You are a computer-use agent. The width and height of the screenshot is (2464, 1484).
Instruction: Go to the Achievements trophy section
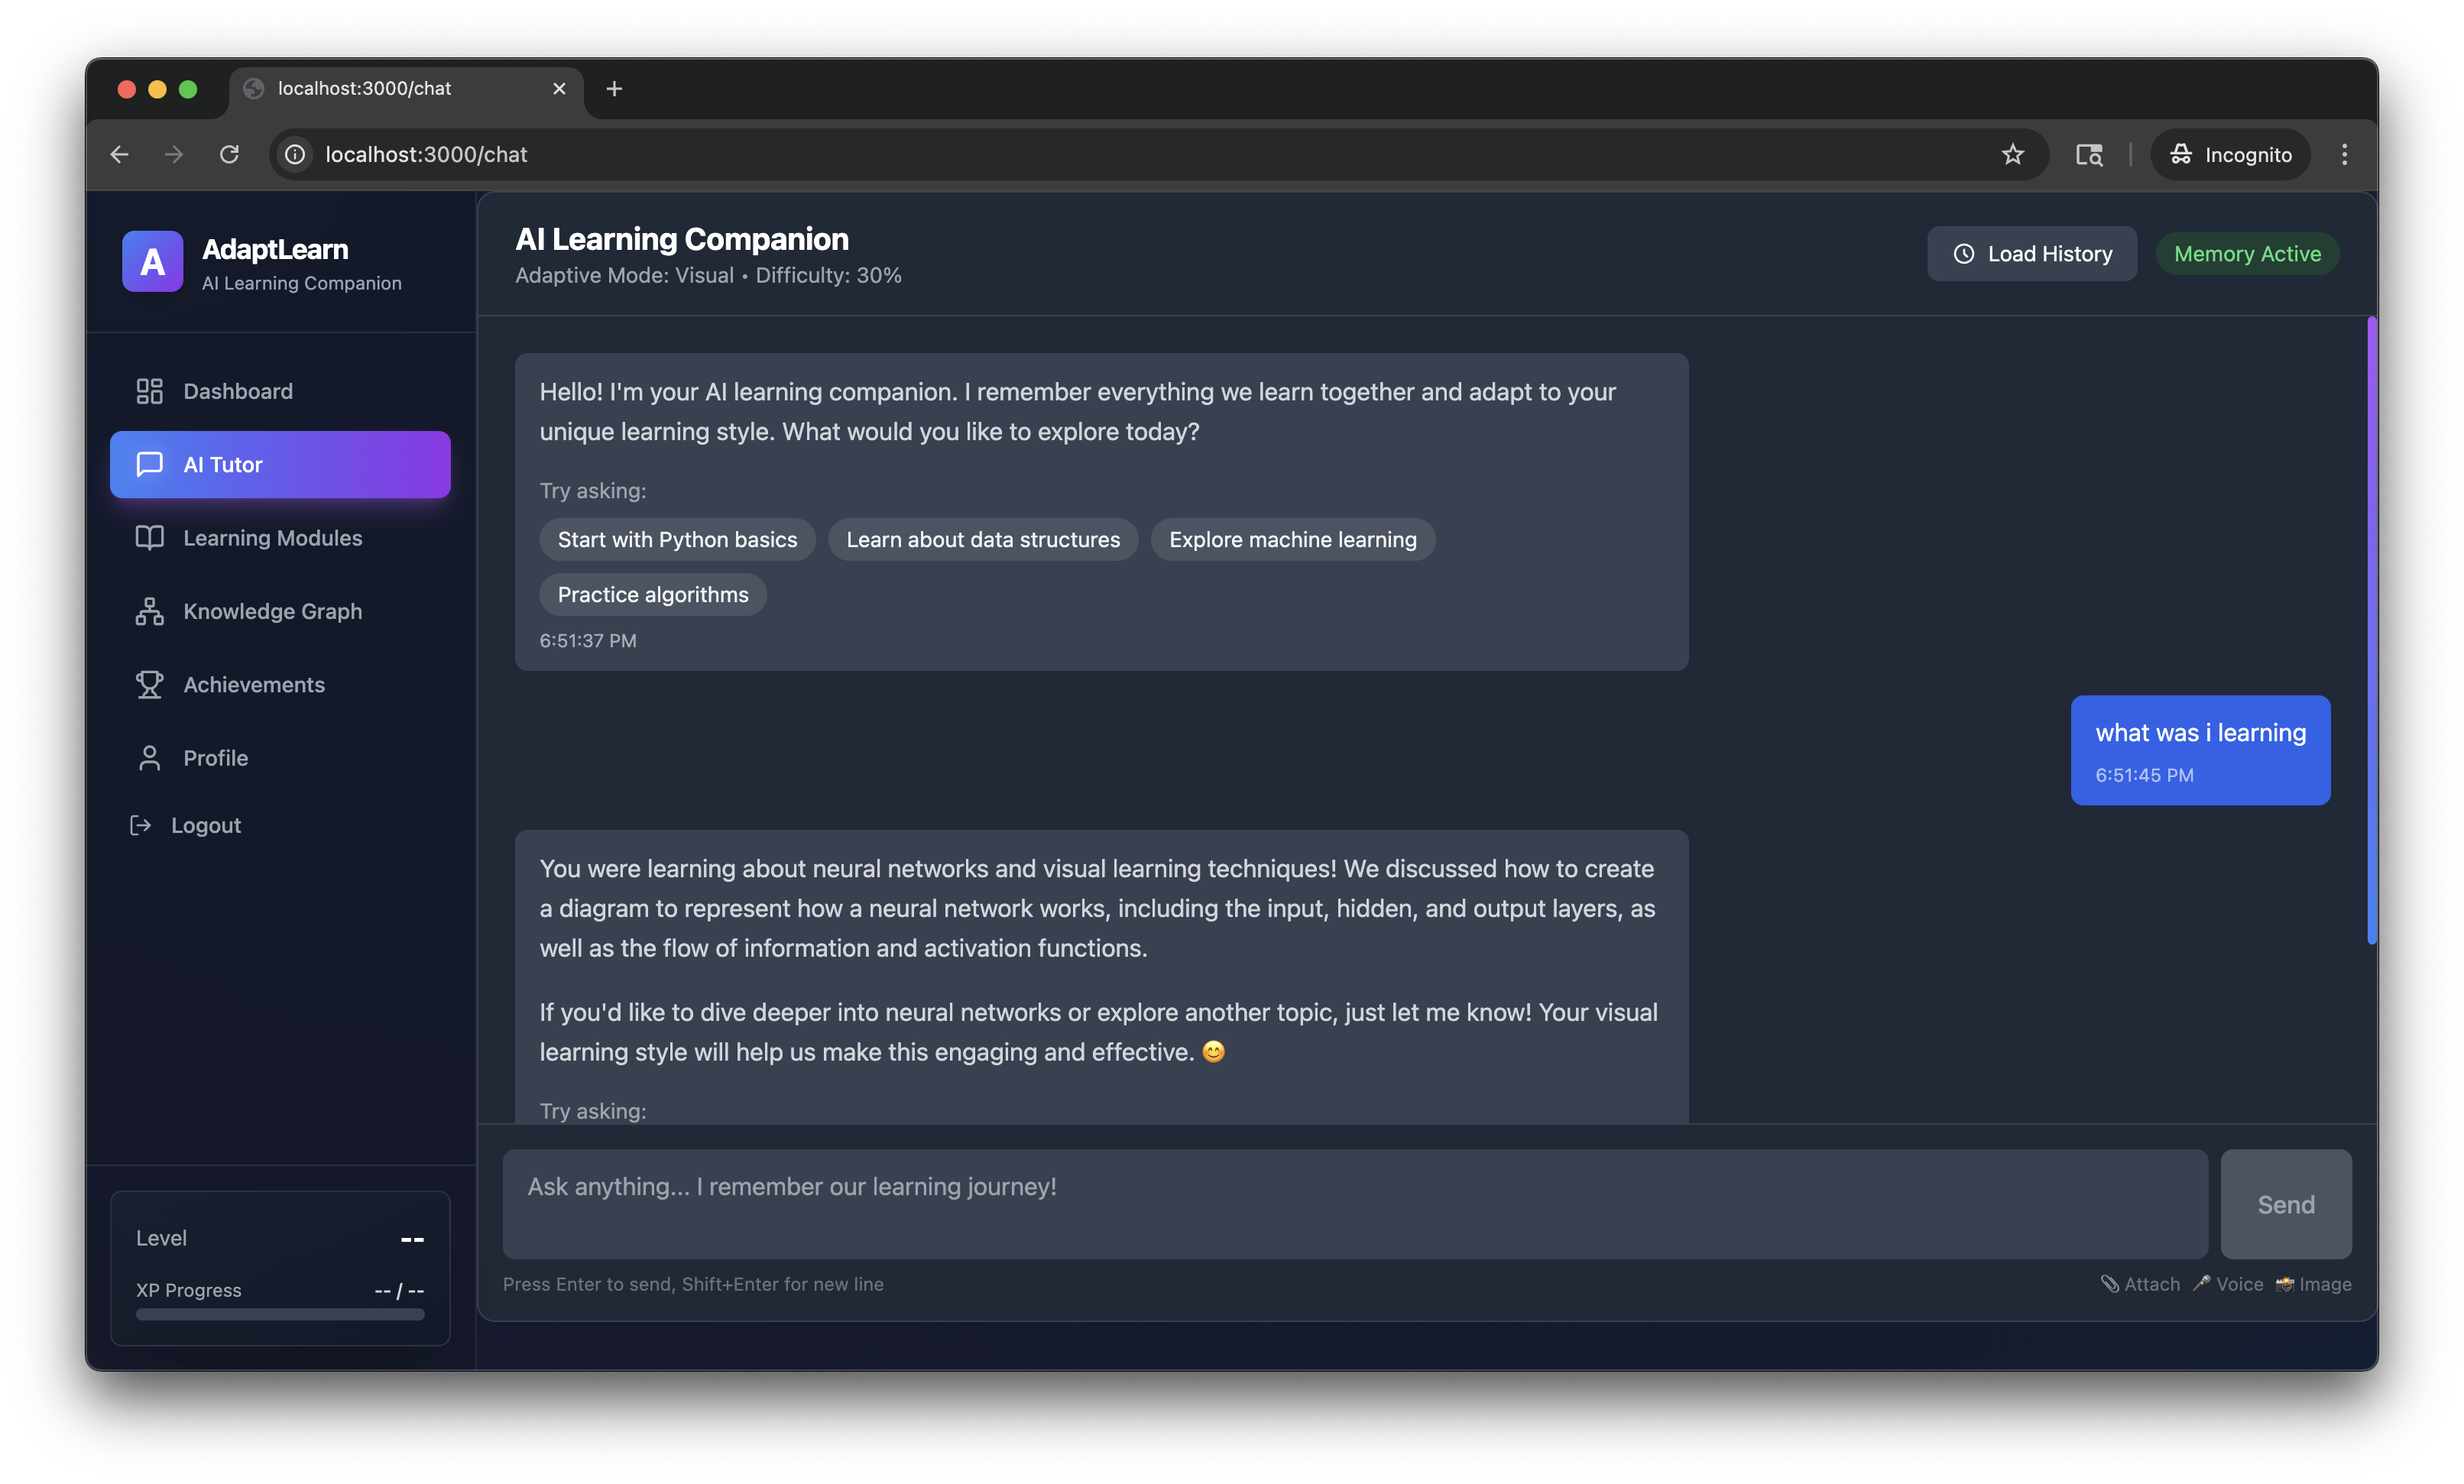pos(253,685)
